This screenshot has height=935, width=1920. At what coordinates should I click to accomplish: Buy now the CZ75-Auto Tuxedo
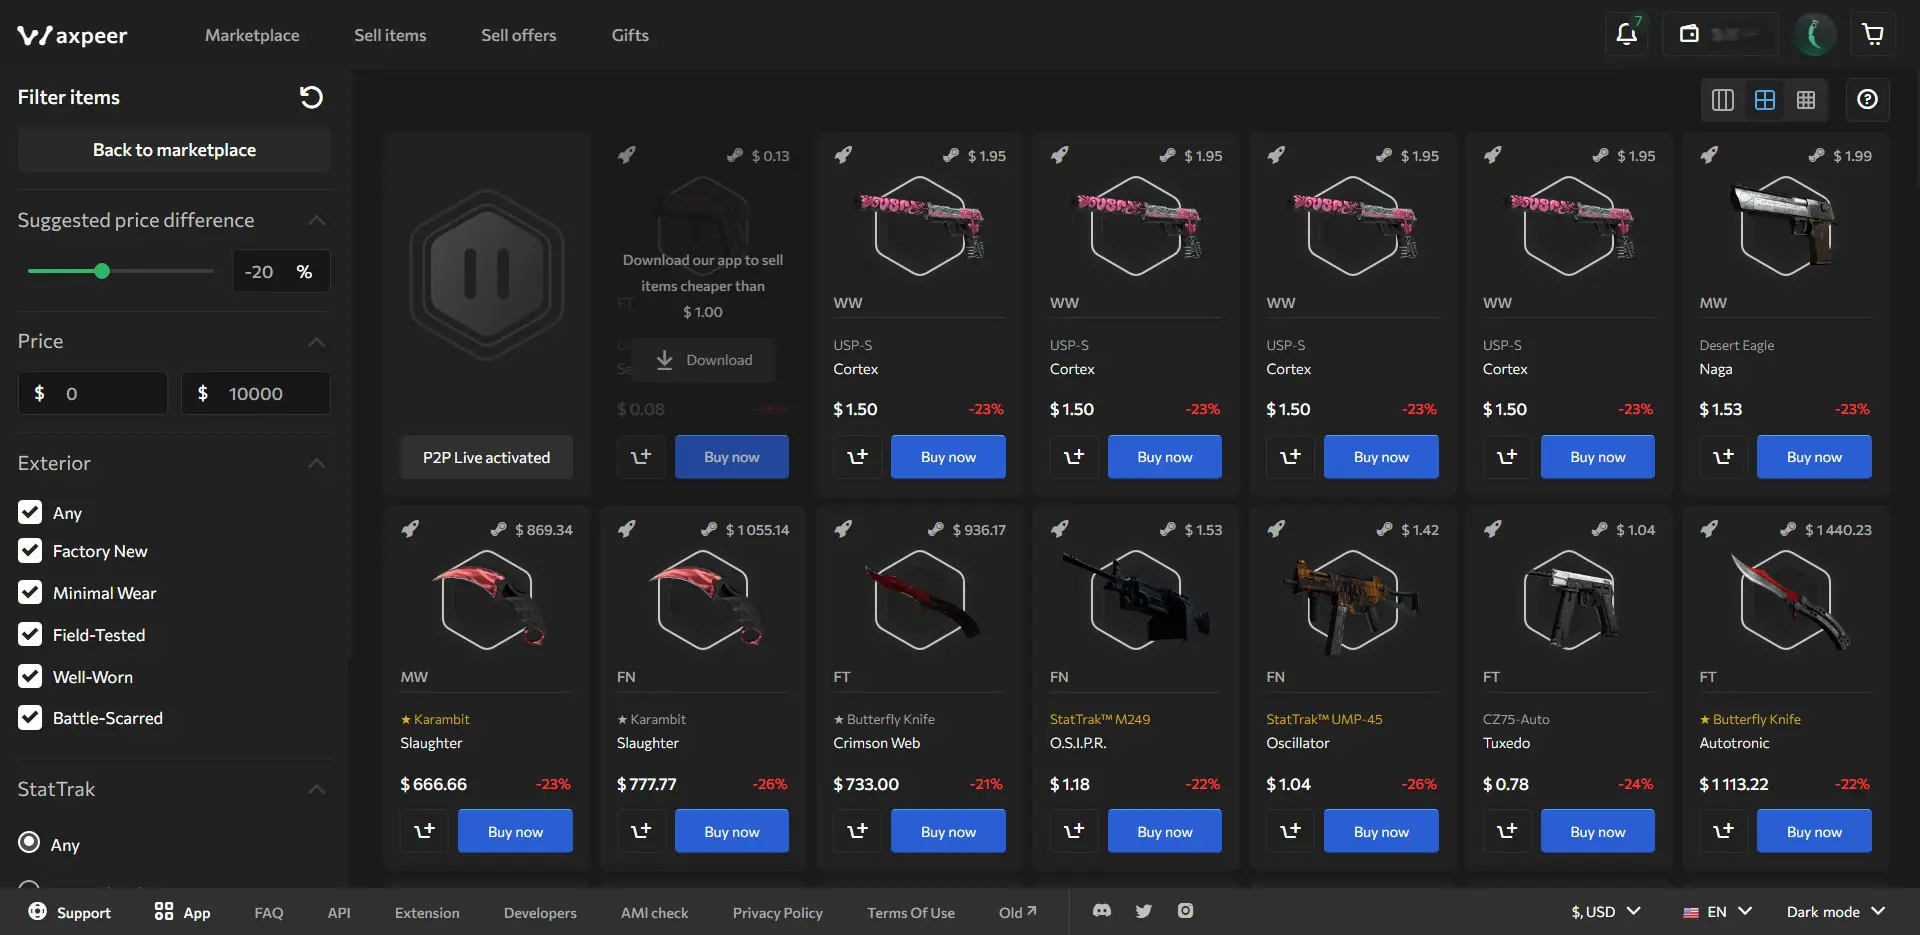tap(1598, 831)
